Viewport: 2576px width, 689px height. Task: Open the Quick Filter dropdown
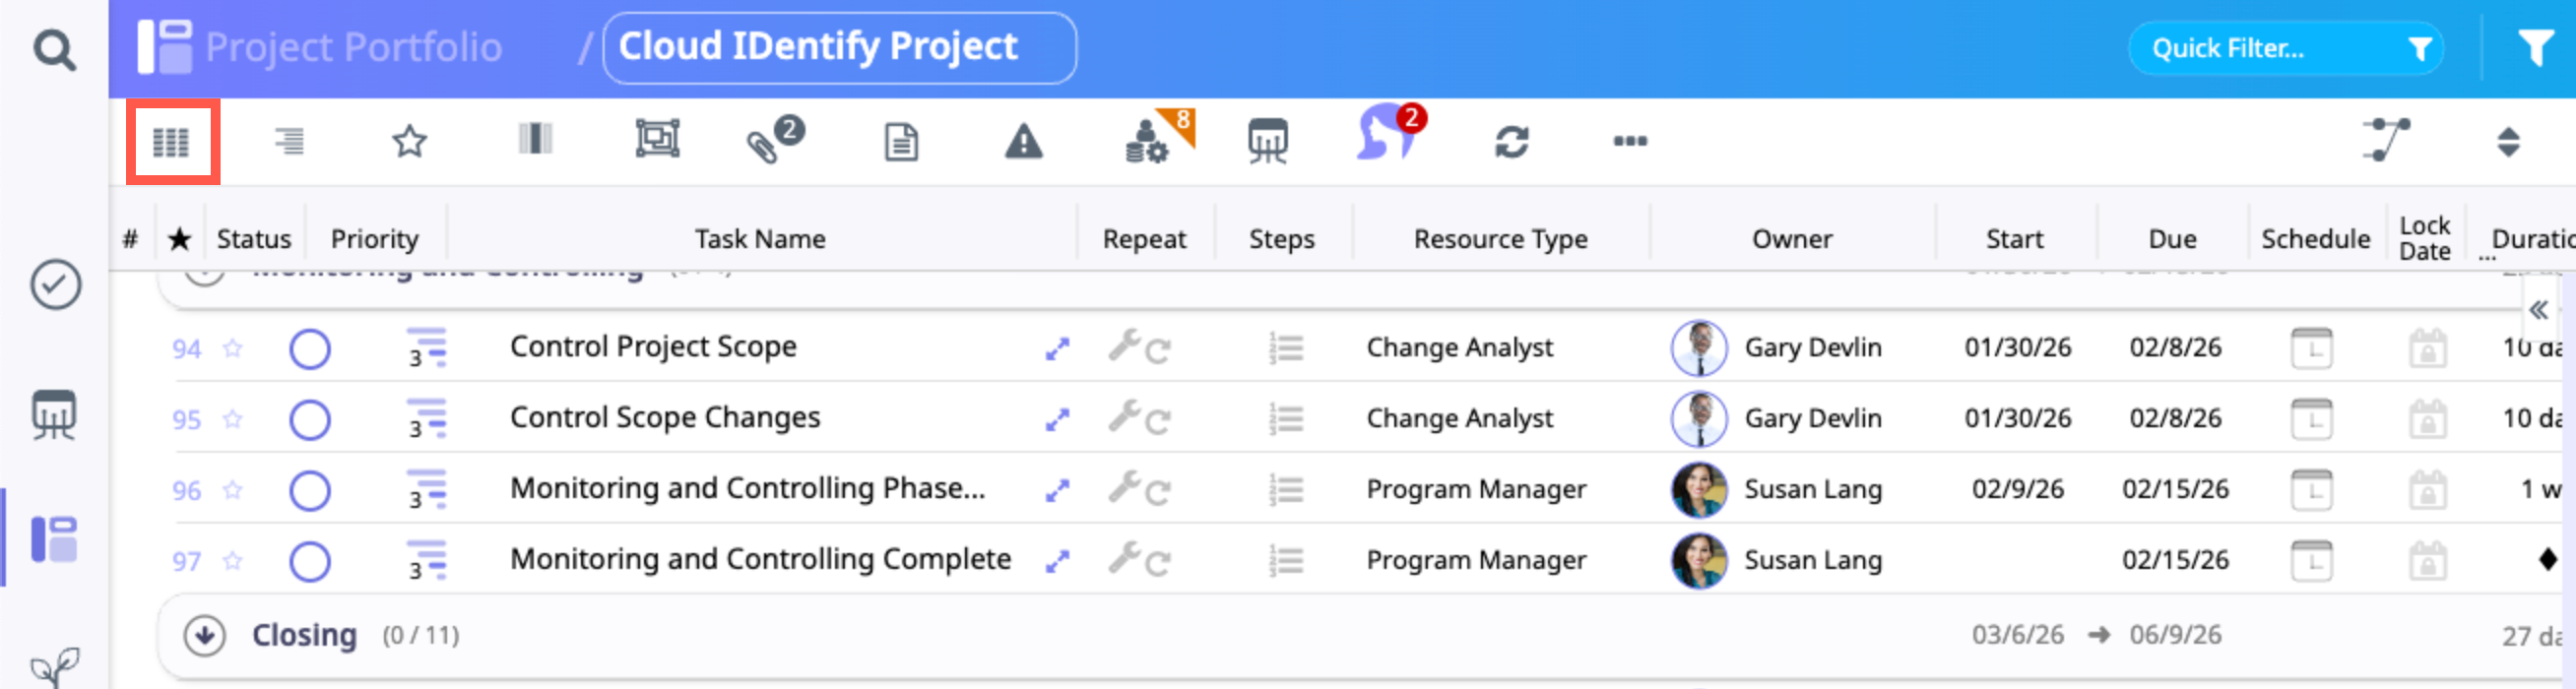point(2285,48)
